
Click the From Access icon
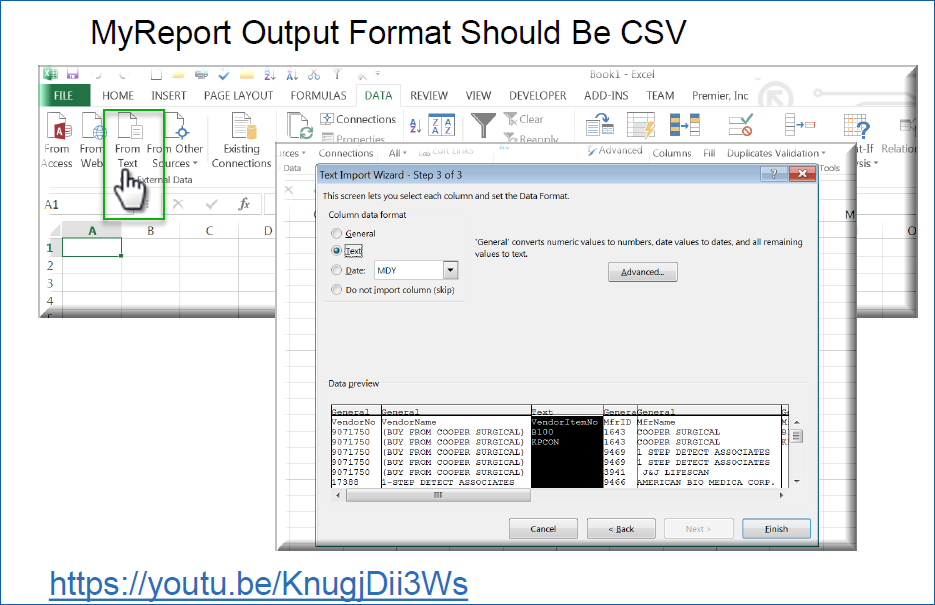tap(58, 140)
